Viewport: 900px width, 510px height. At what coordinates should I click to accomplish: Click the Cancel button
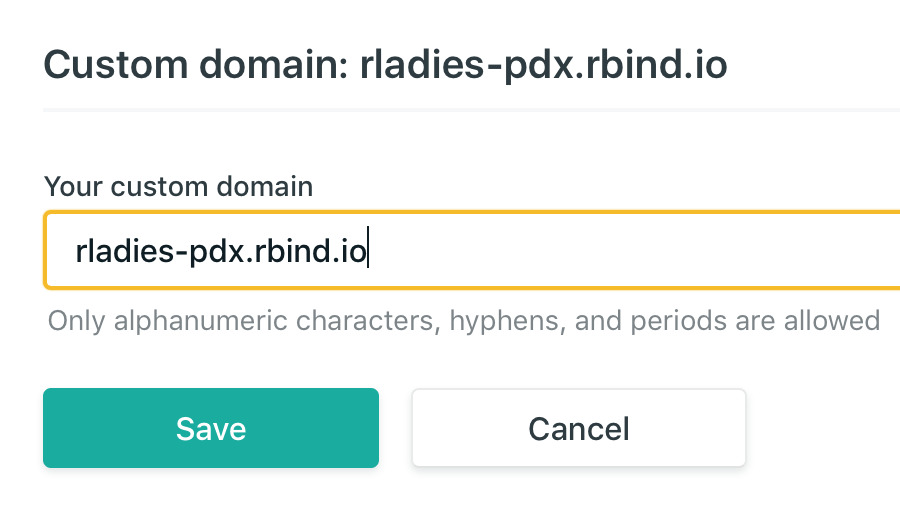579,428
